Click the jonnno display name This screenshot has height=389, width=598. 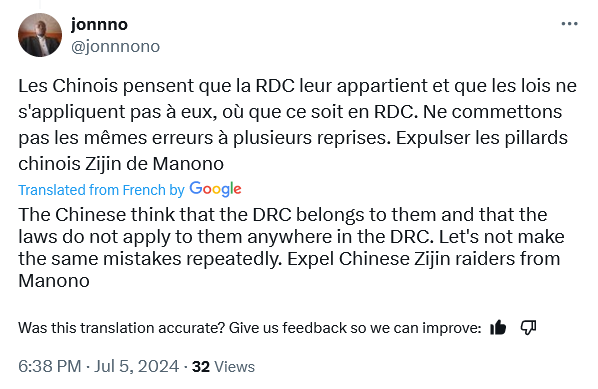[x=99, y=25]
